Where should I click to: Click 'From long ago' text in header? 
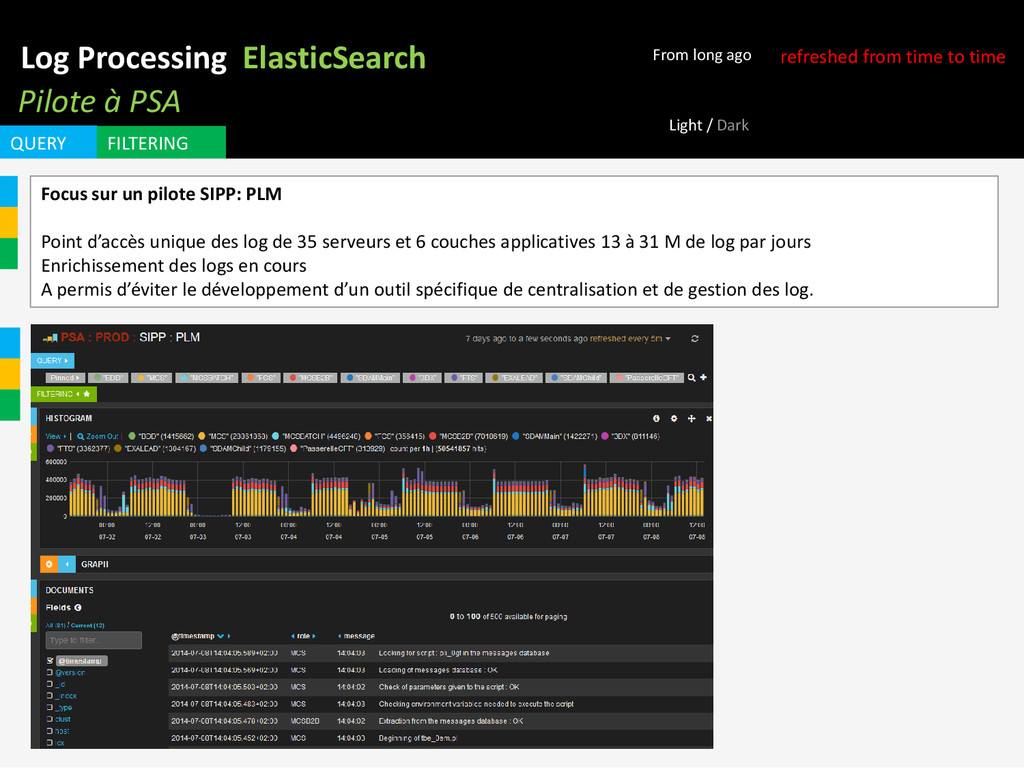point(702,56)
